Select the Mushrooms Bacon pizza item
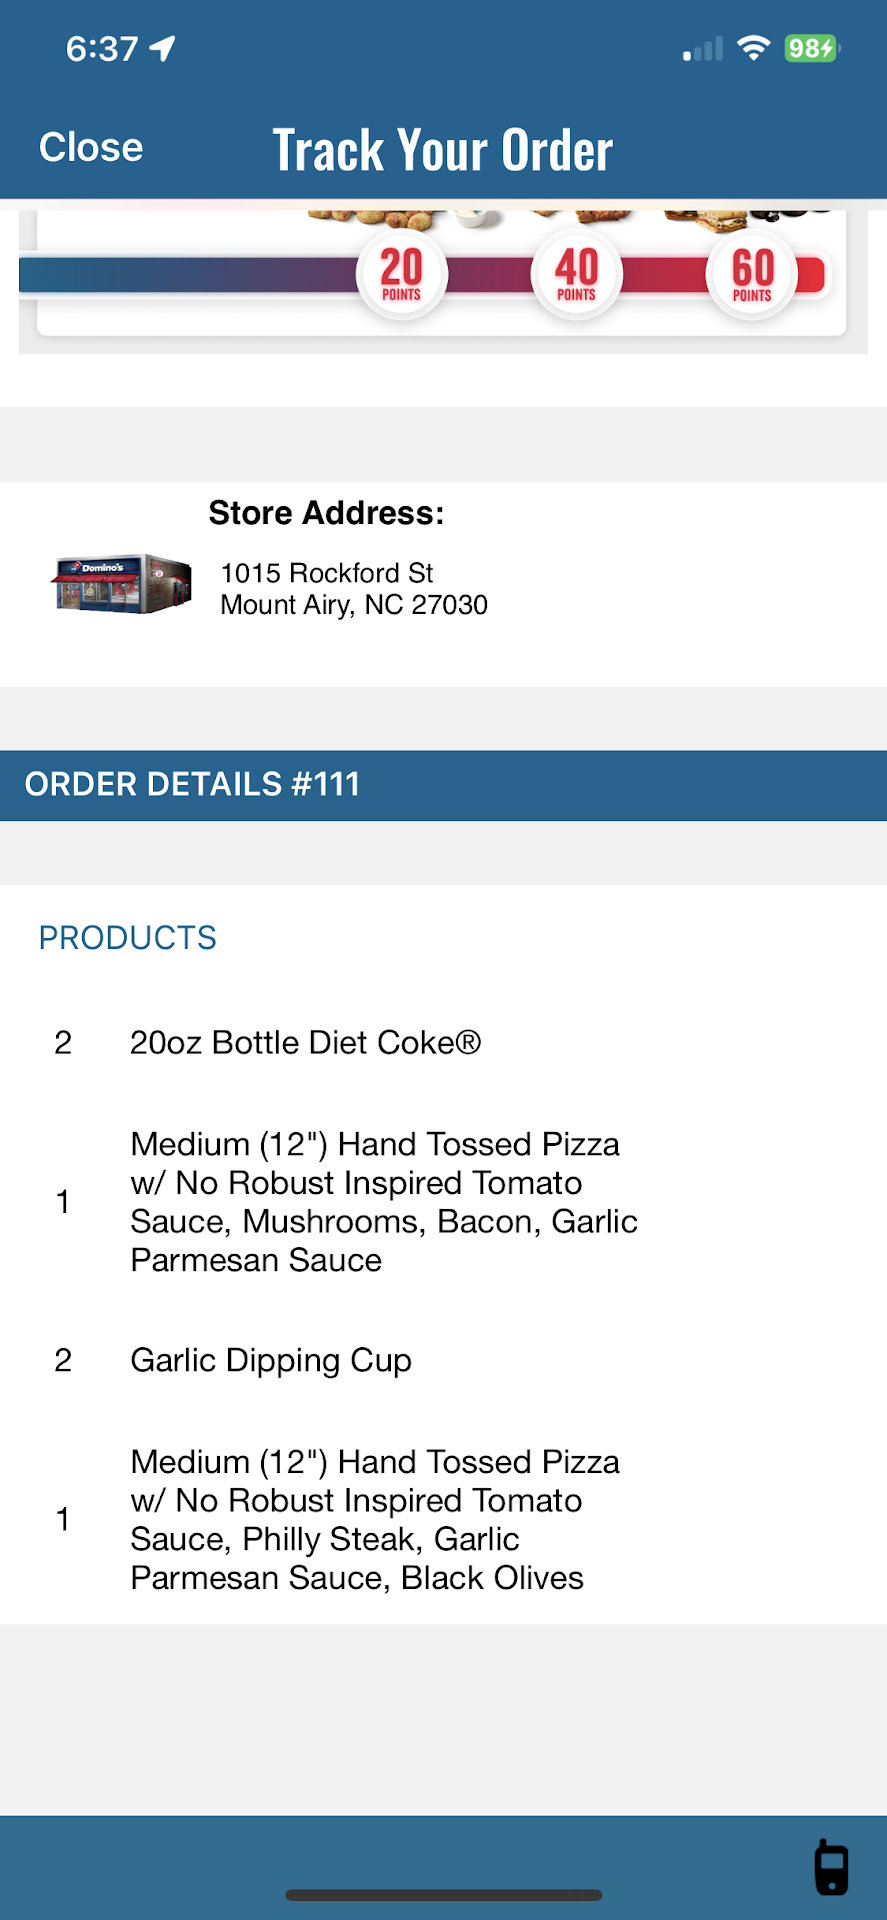Screen dimensions: 887x1920 click(x=384, y=1202)
